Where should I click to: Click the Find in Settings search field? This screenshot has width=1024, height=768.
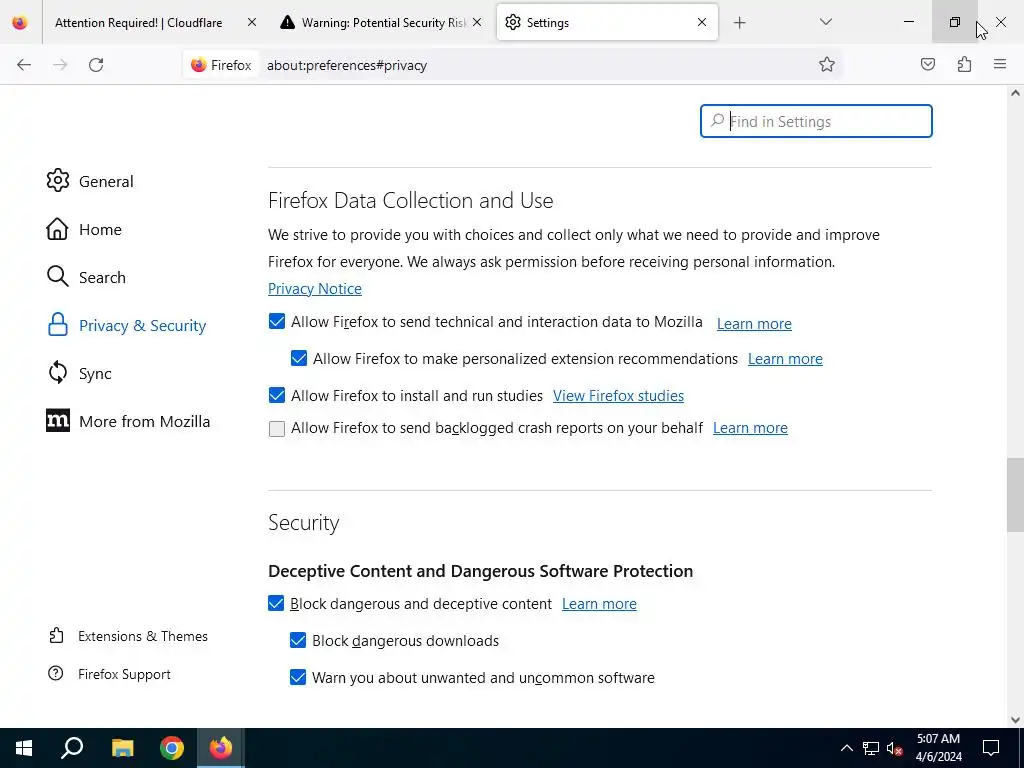click(x=826, y=122)
